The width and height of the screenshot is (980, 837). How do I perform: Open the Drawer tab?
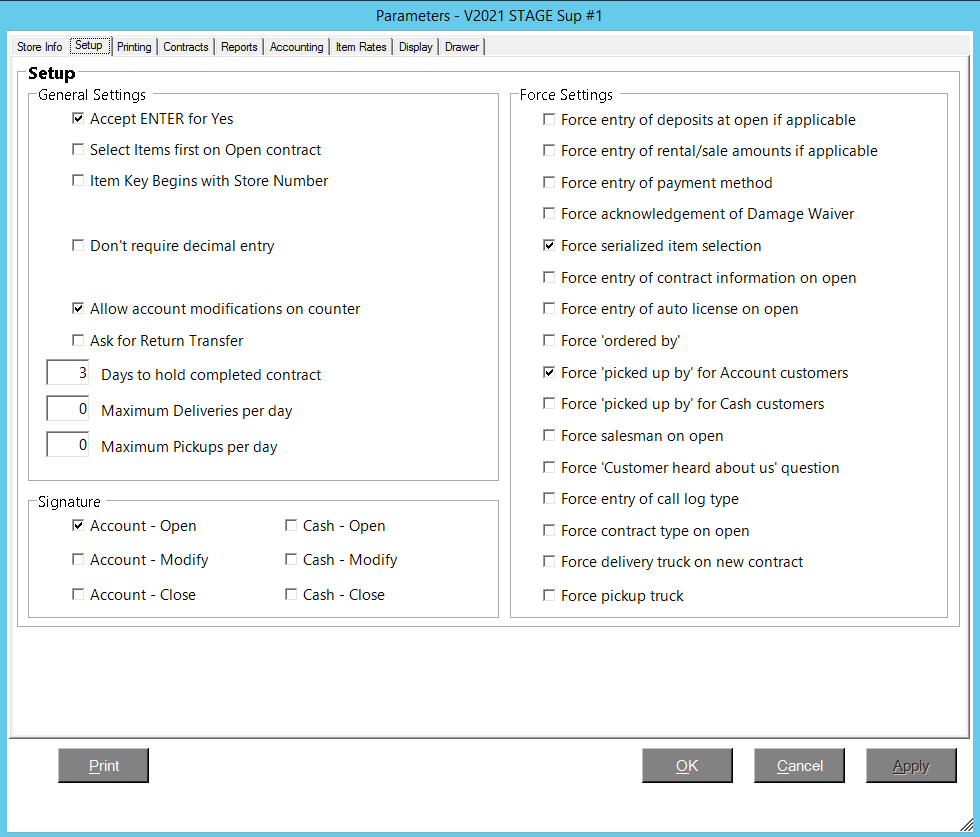coord(462,47)
